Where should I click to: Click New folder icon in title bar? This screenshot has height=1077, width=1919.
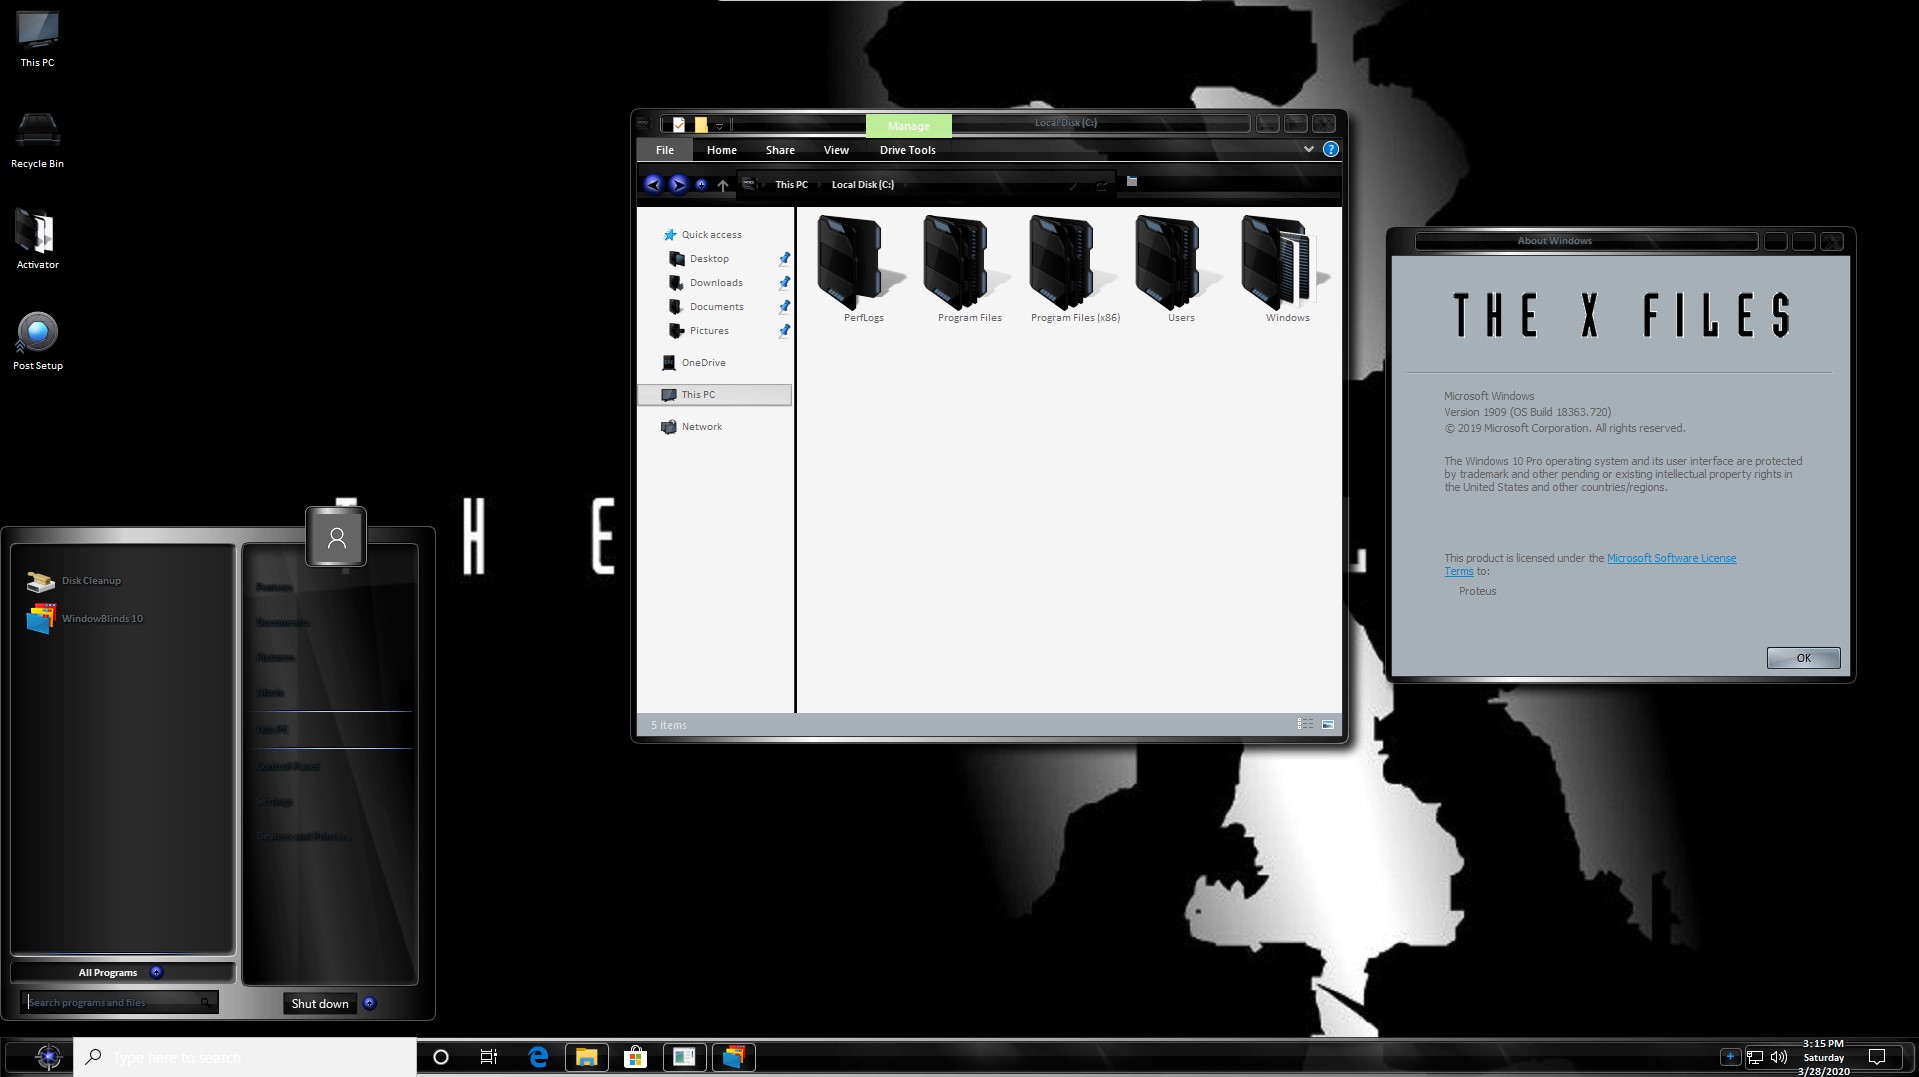tap(701, 125)
